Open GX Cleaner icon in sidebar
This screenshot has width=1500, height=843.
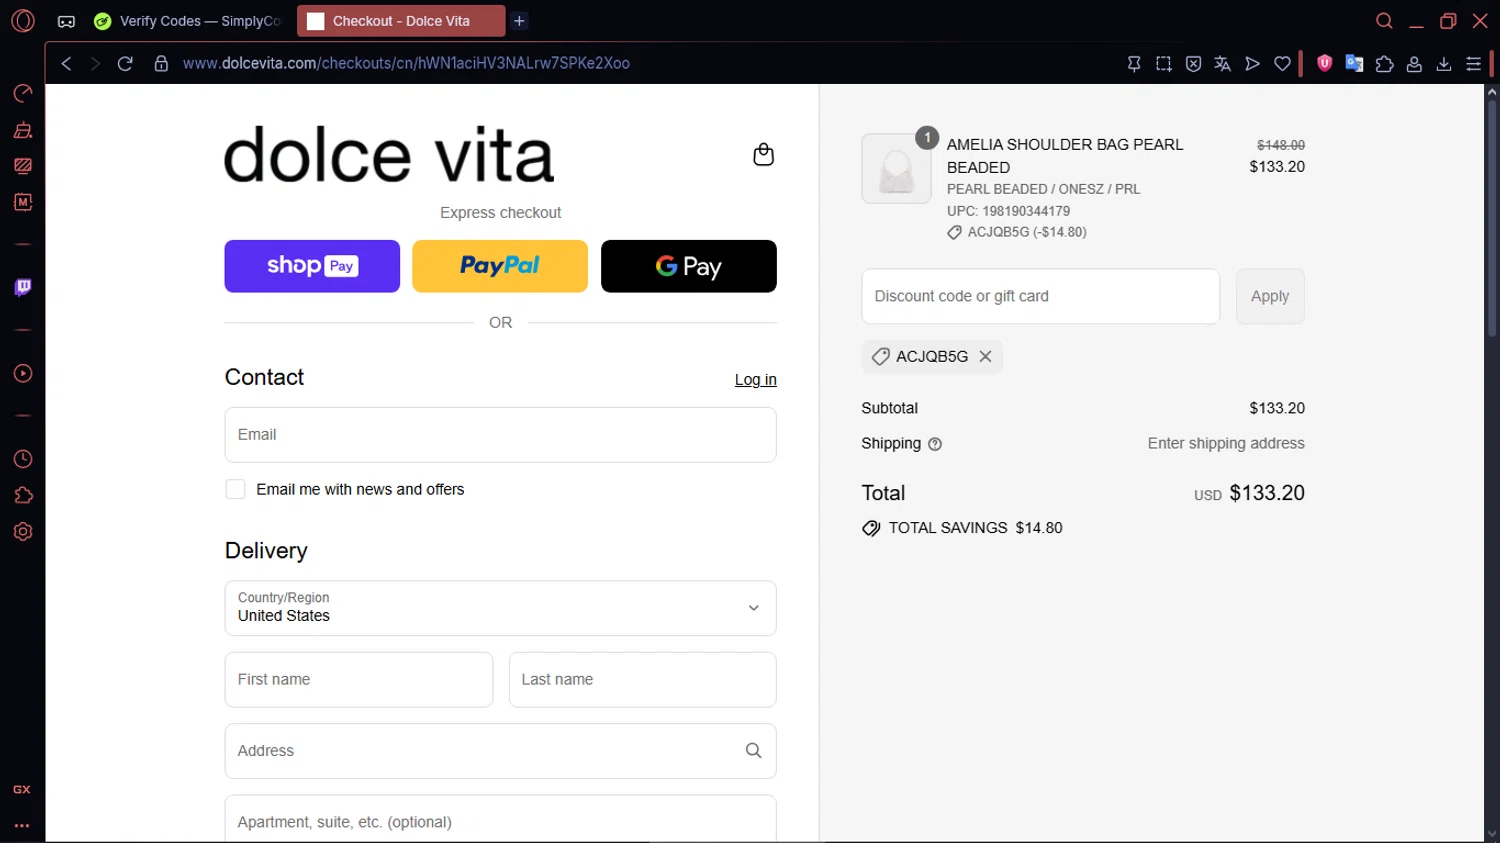[x=23, y=130]
